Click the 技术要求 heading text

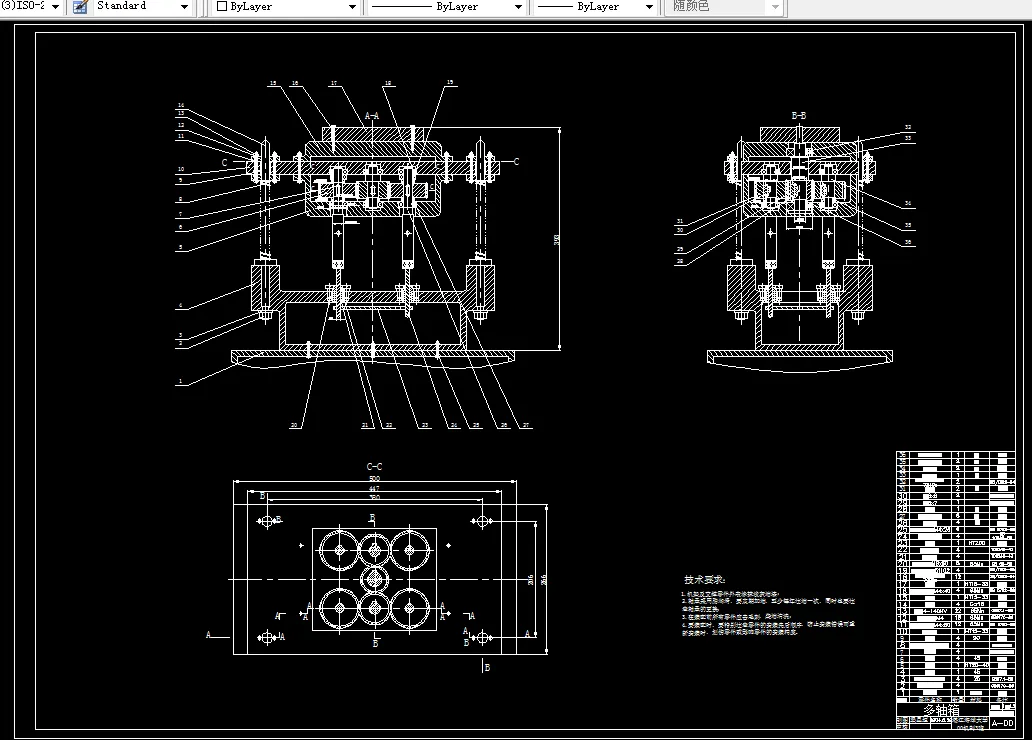(704, 580)
